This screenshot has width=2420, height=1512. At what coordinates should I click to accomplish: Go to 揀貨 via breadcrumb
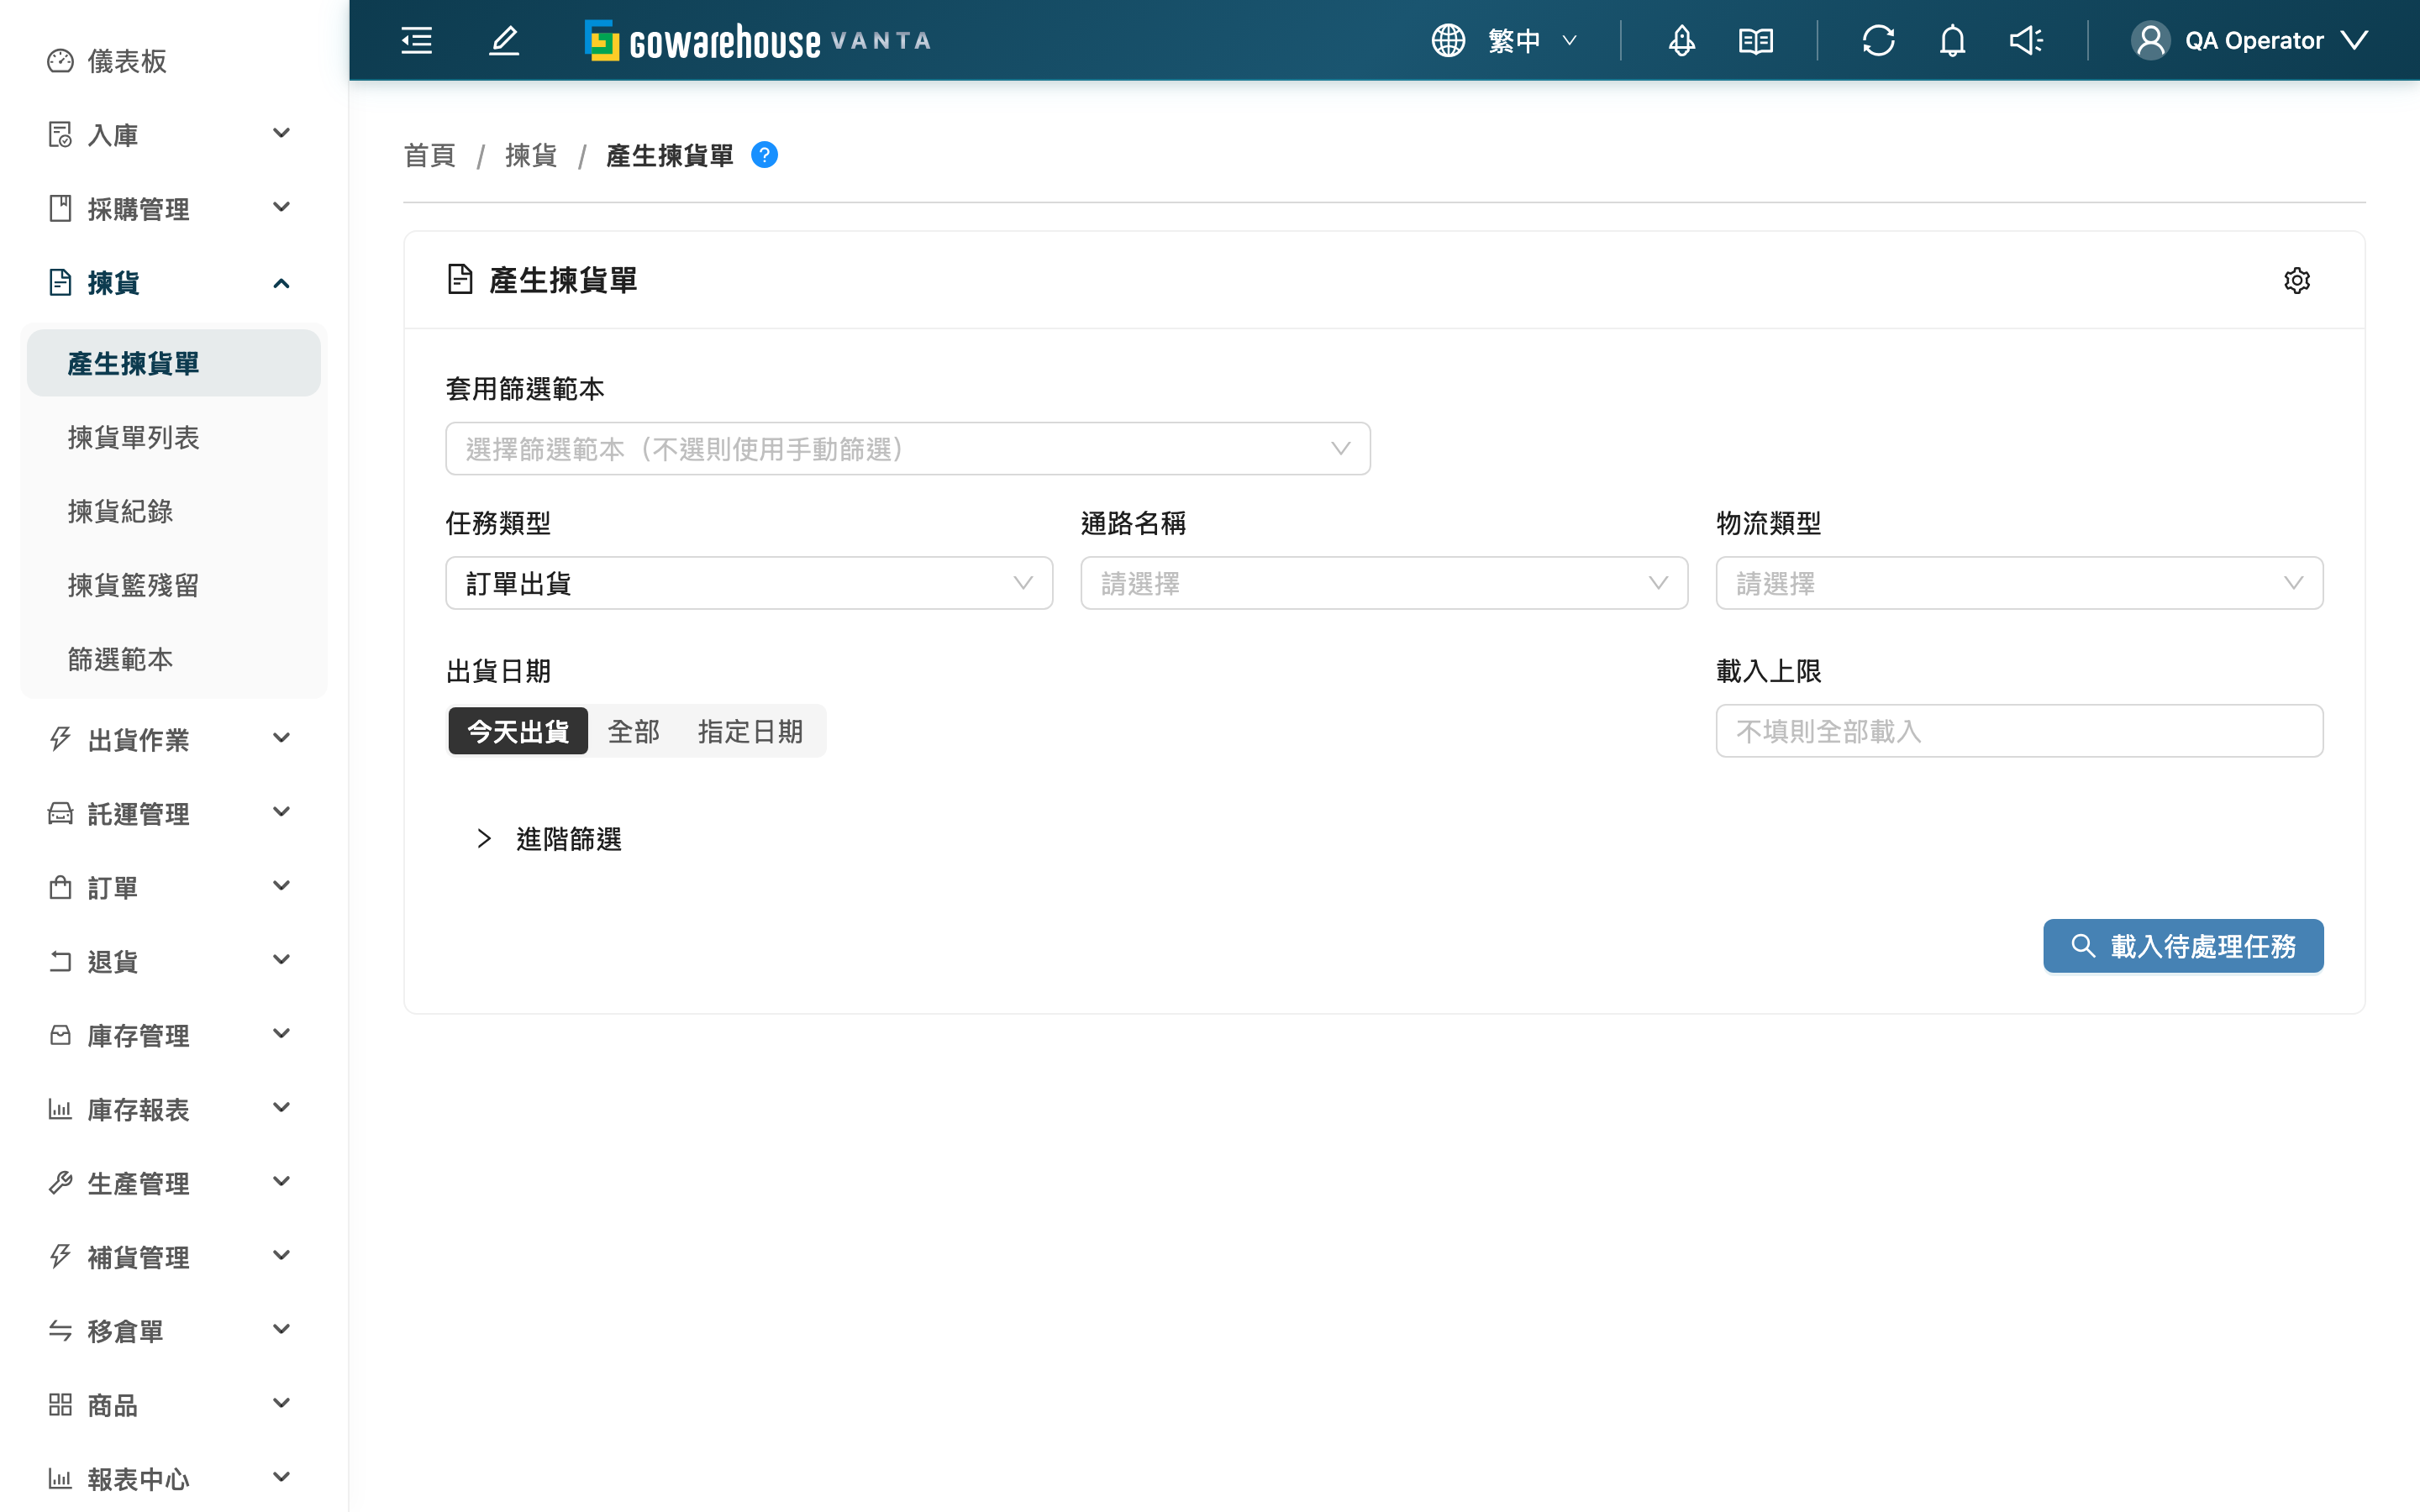coord(531,155)
